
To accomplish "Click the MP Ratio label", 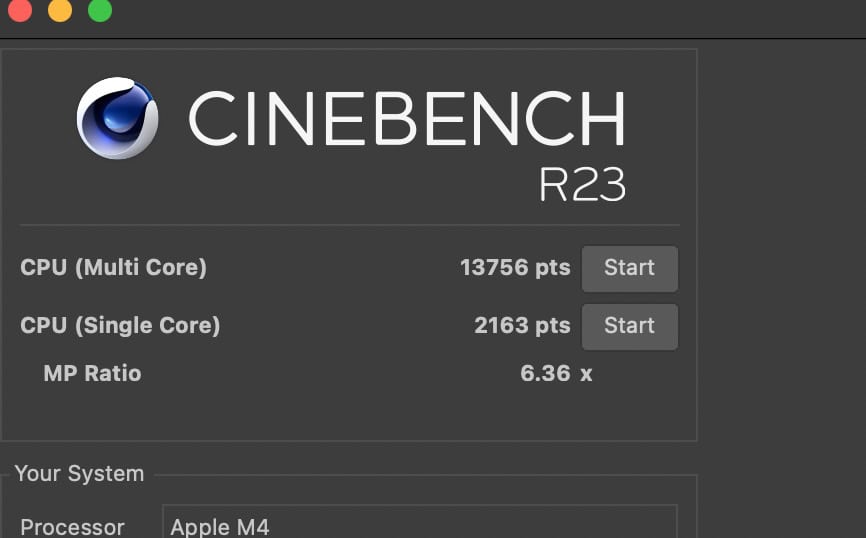I will 92,374.
